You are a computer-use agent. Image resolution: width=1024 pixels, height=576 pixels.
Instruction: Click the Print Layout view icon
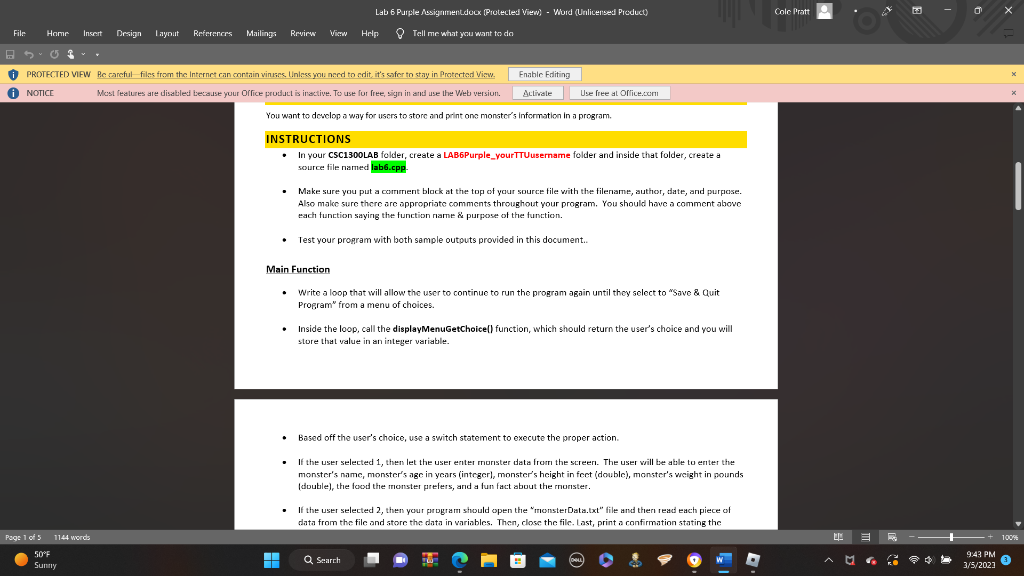click(866, 536)
